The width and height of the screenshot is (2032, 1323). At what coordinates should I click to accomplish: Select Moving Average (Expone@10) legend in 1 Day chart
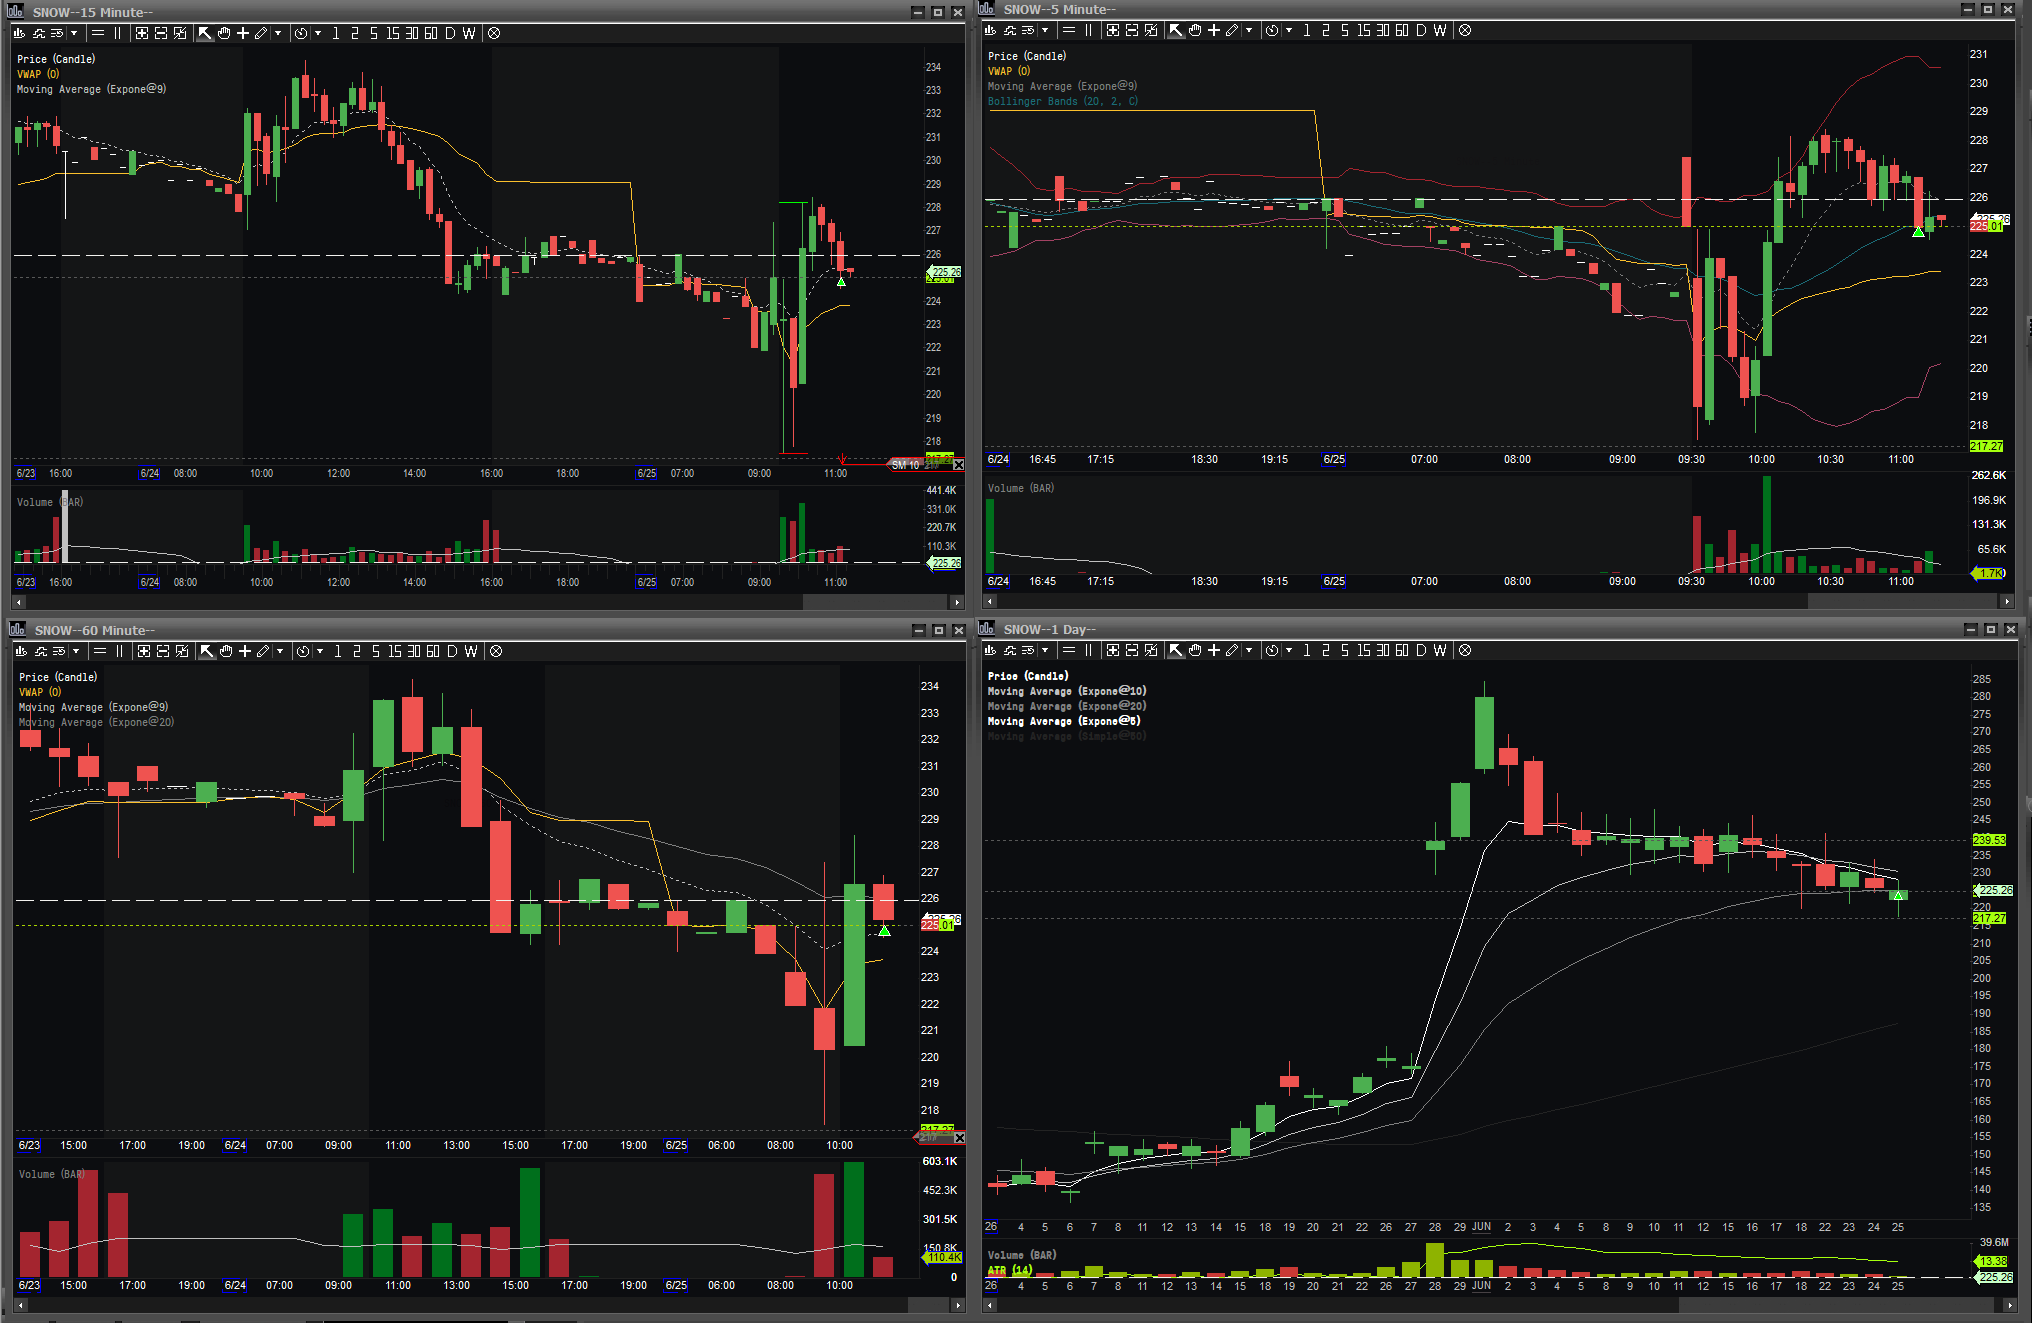pos(1067,691)
